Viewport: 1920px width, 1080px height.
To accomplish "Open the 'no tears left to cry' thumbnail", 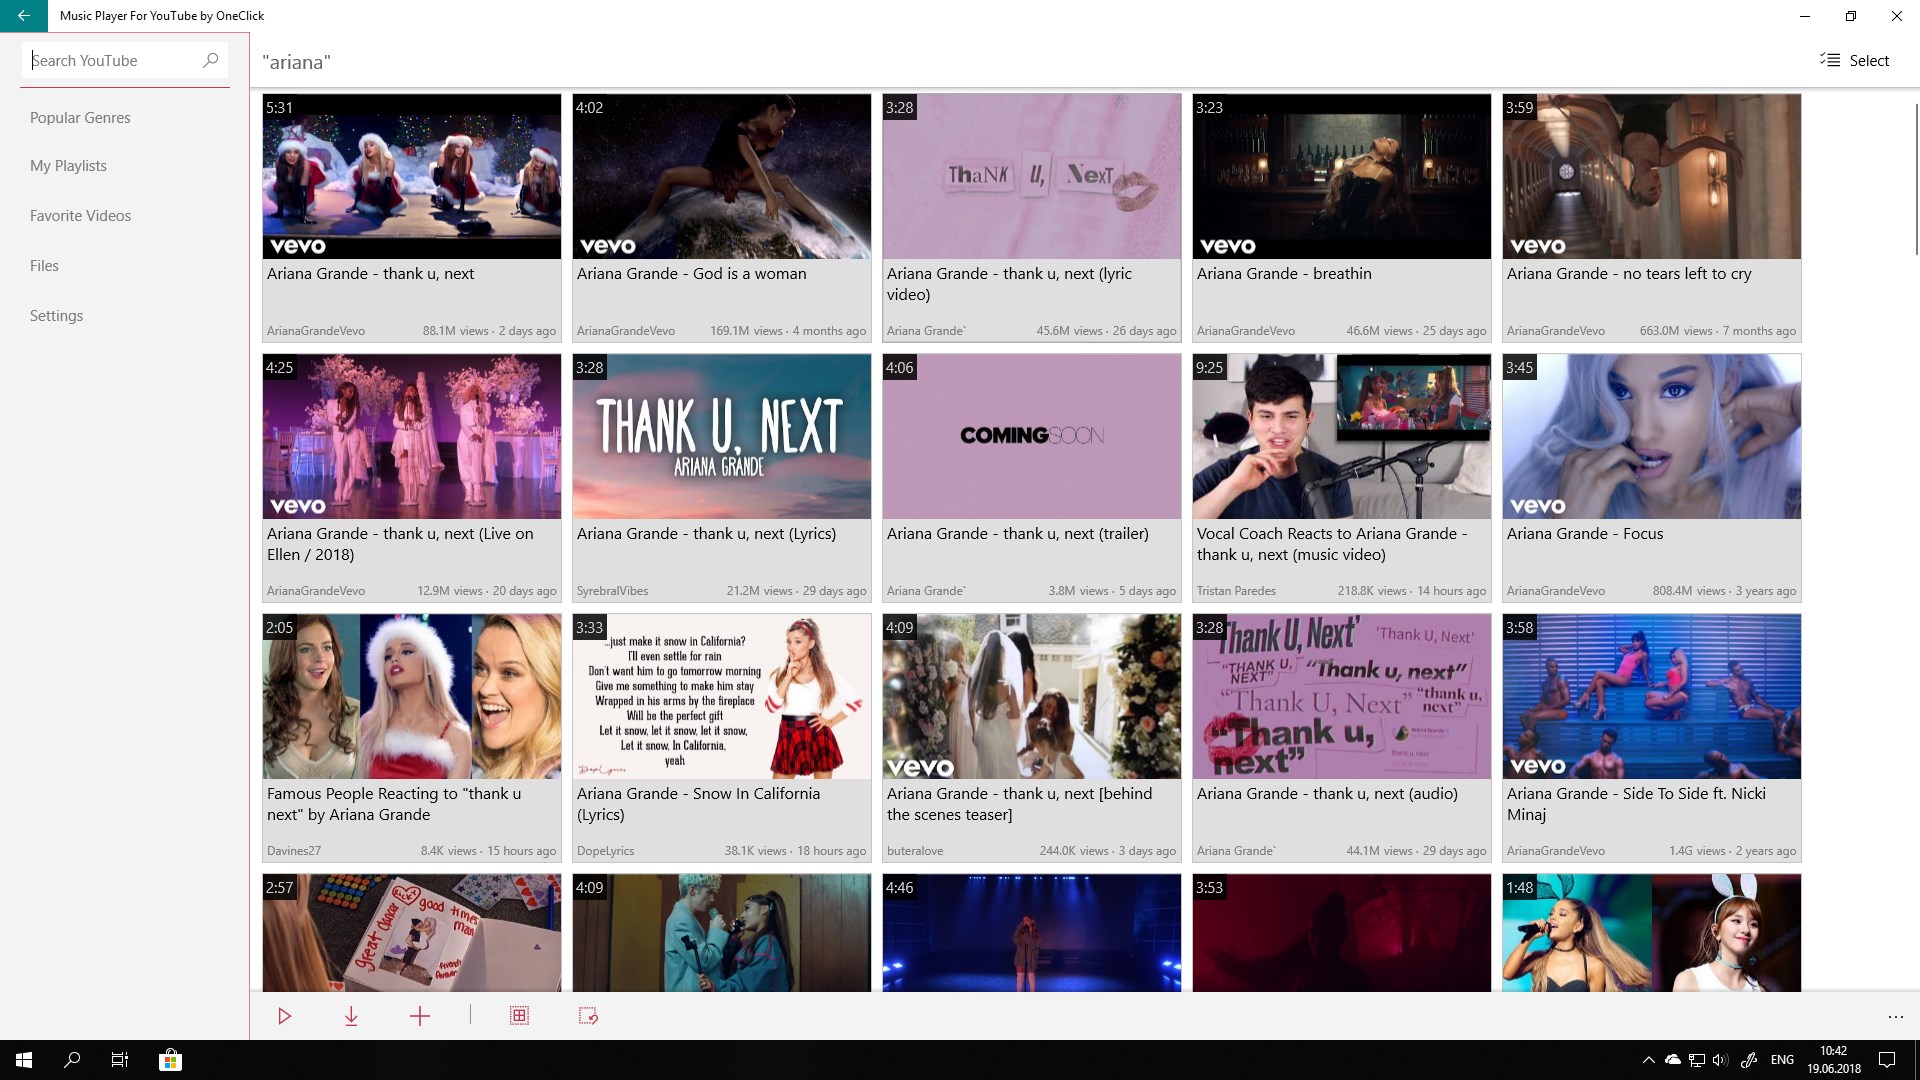I will tap(1652, 177).
